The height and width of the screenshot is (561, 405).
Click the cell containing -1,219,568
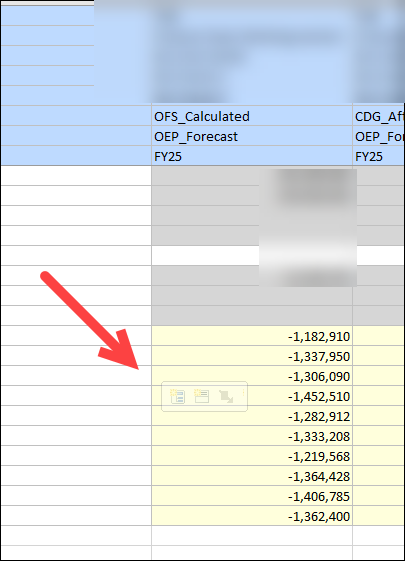pos(252,456)
